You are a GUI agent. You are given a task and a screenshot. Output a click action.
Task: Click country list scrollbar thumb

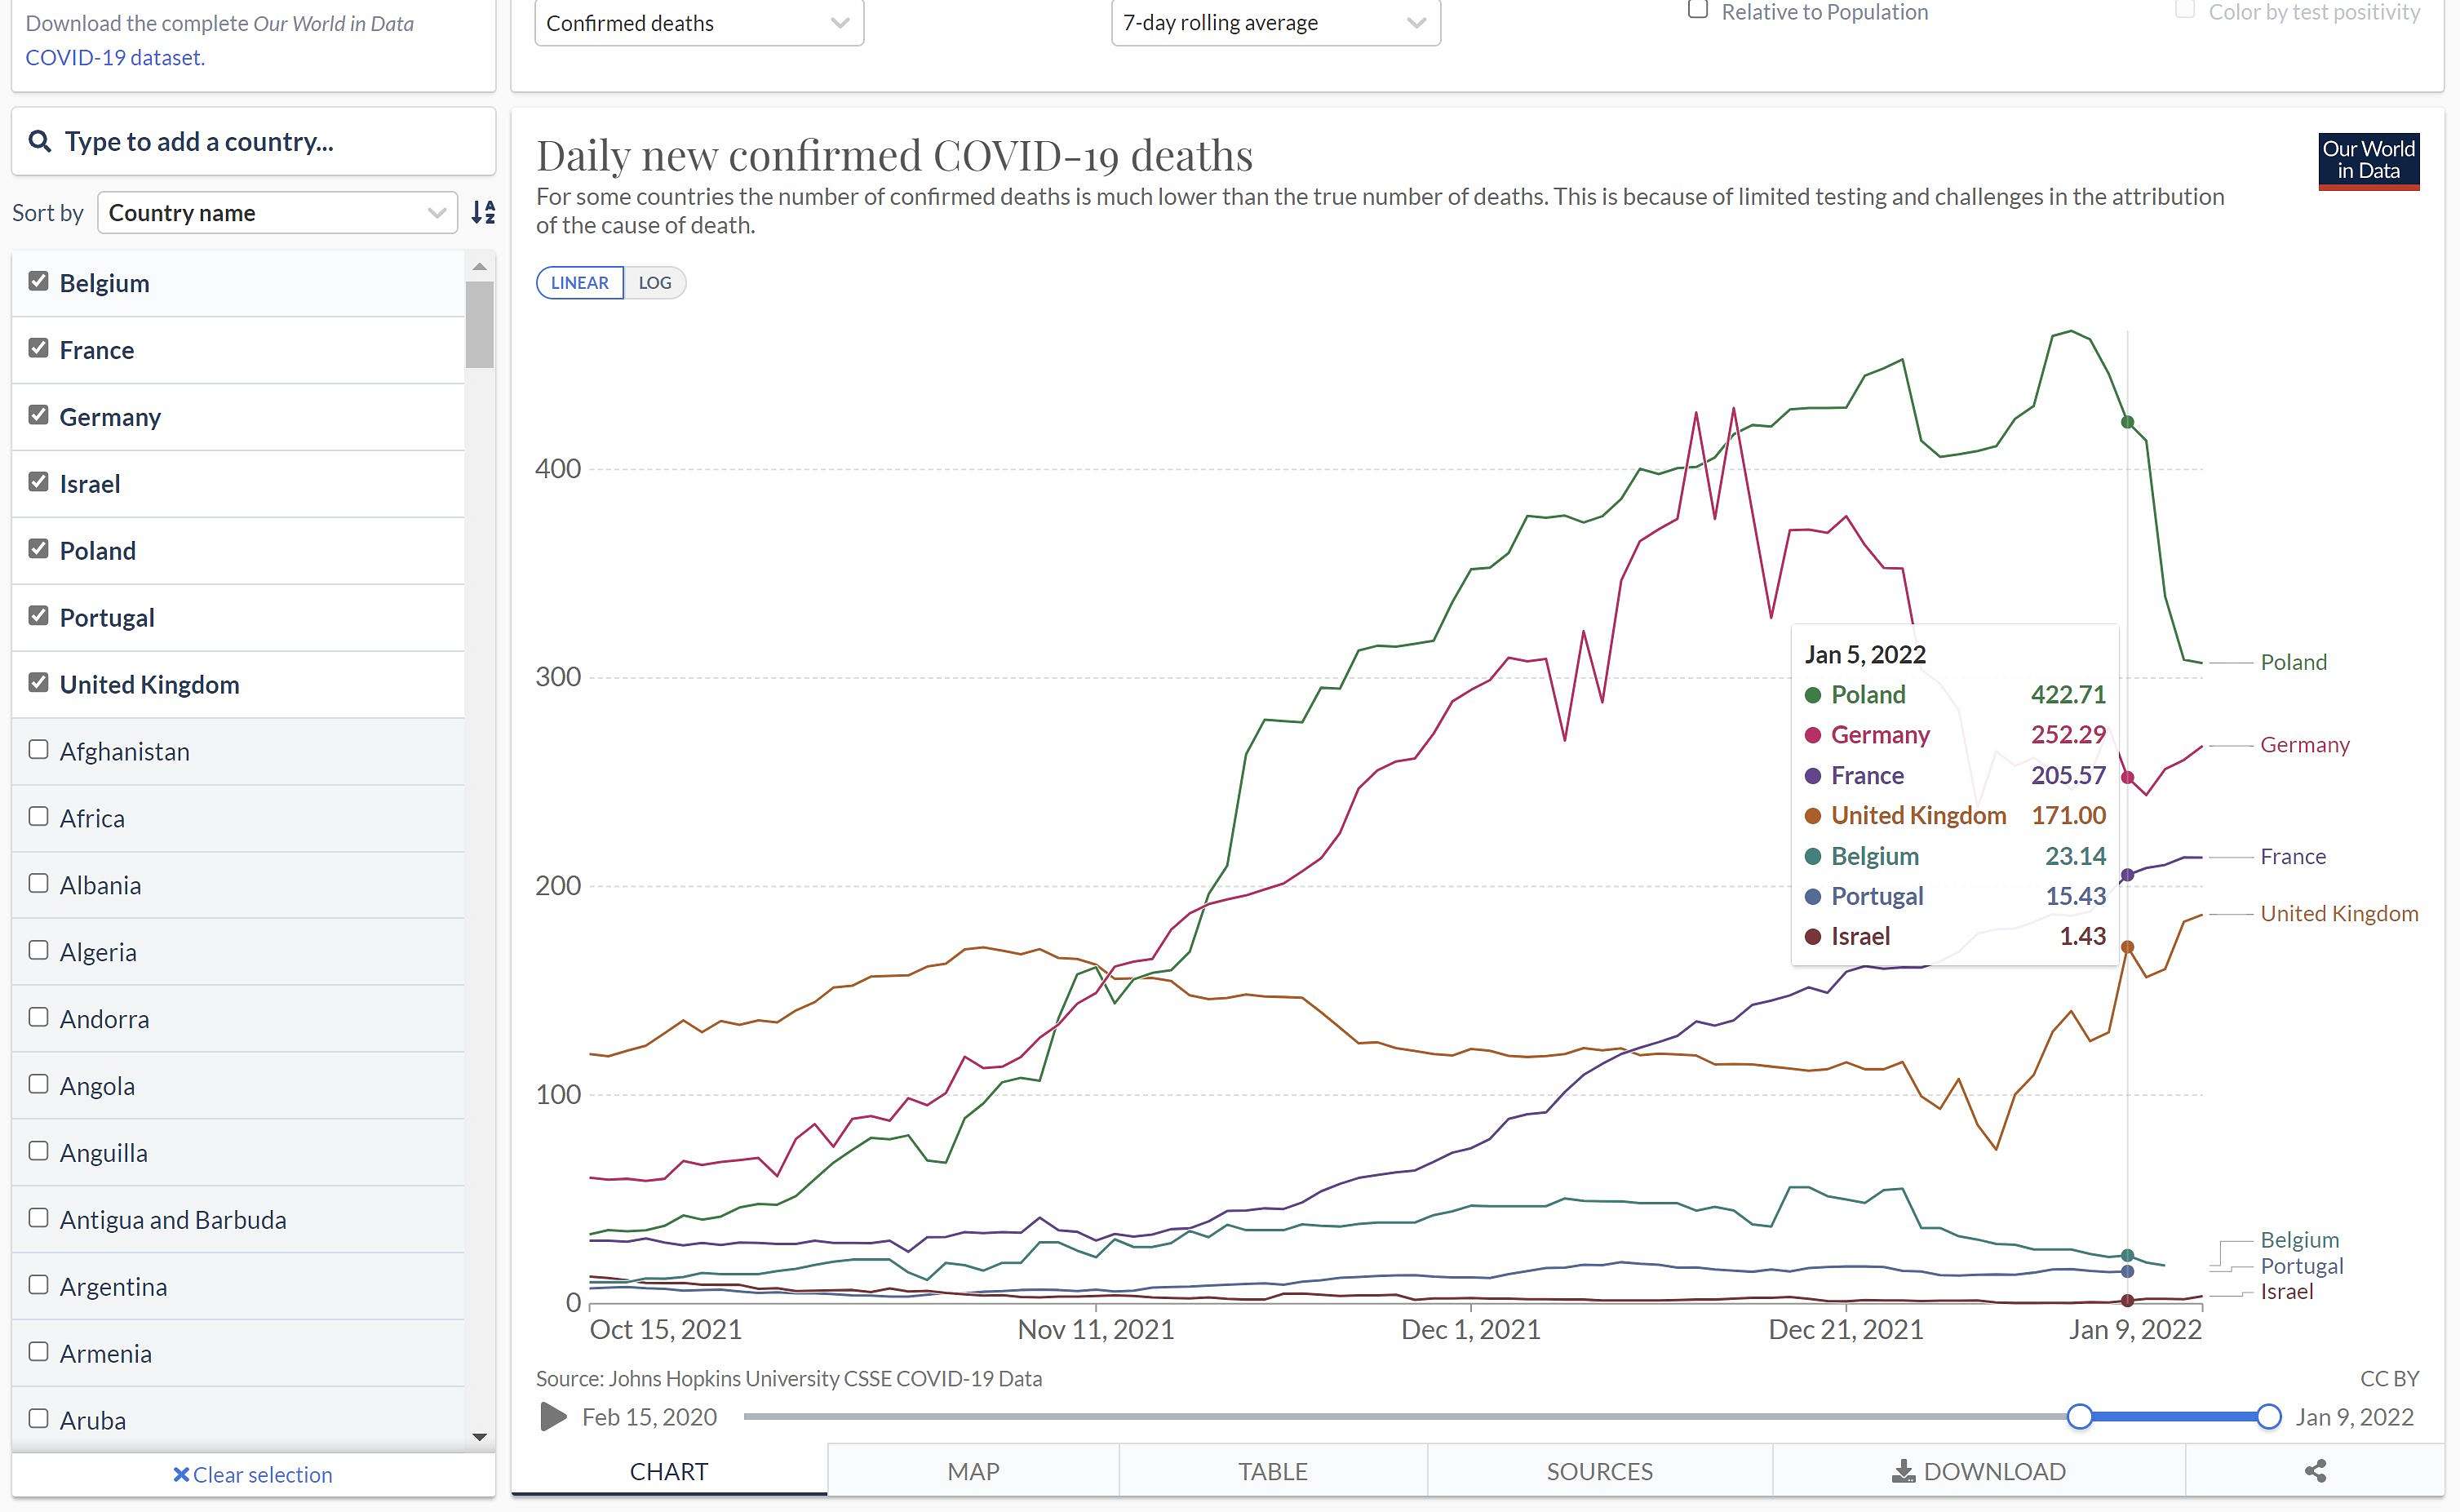pyautogui.click(x=480, y=325)
